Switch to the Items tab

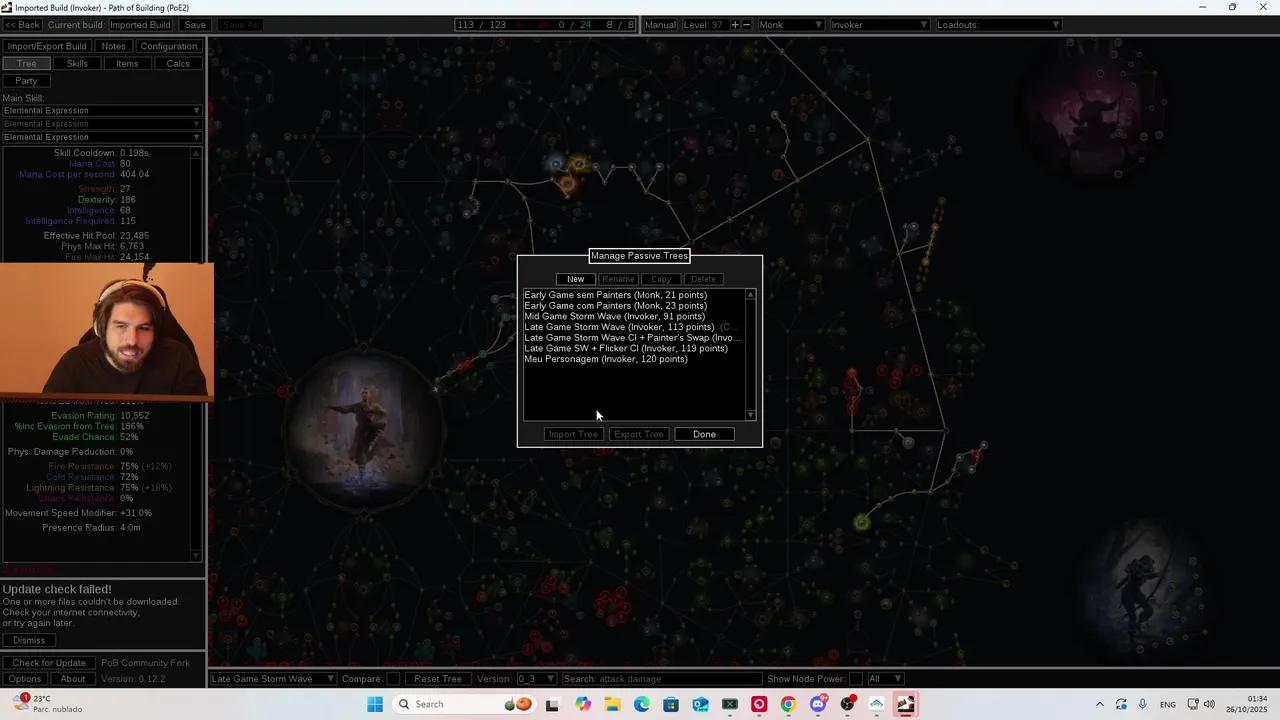click(x=127, y=64)
